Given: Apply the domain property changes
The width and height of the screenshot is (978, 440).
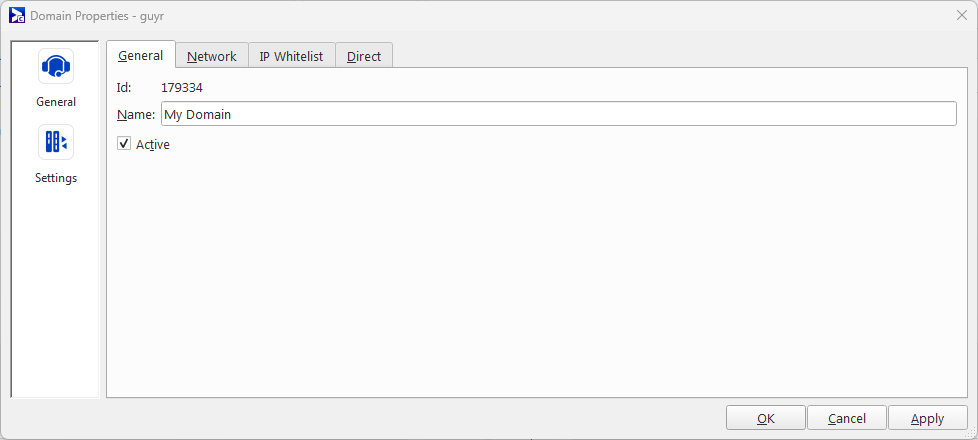Looking at the screenshot, I should point(927,419).
